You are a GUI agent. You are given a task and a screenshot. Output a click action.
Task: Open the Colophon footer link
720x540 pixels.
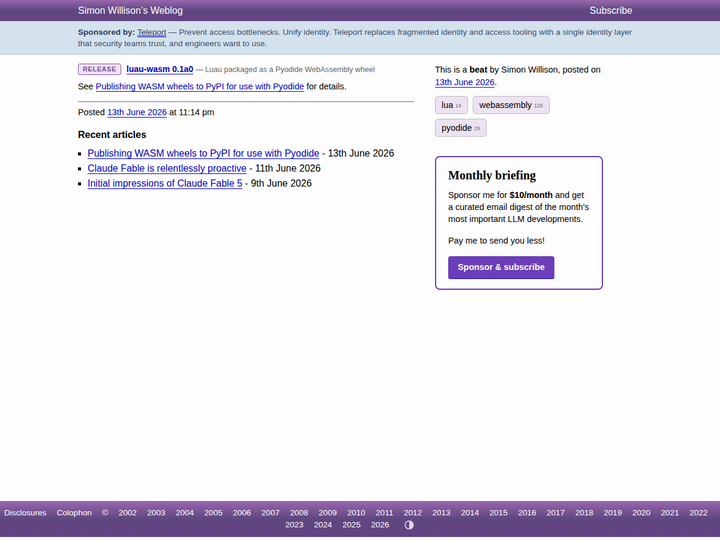click(74, 513)
